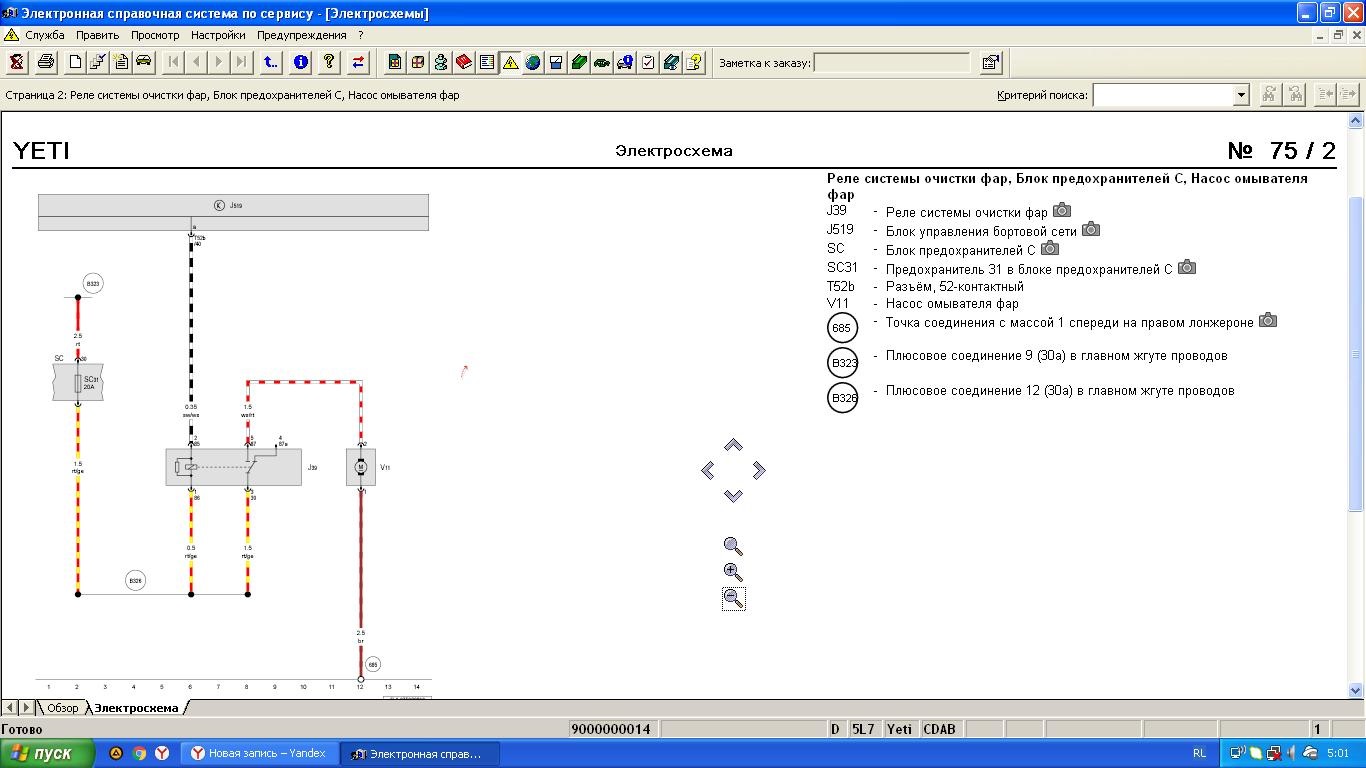Screen dimensions: 1366x768
Task: Open the Править menu
Action: [98, 35]
